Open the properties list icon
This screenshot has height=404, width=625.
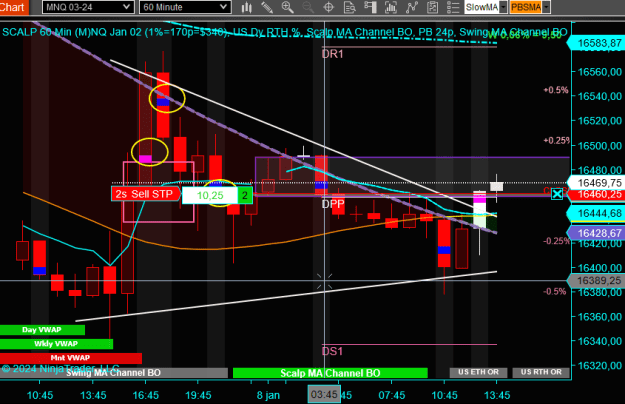pos(453,7)
